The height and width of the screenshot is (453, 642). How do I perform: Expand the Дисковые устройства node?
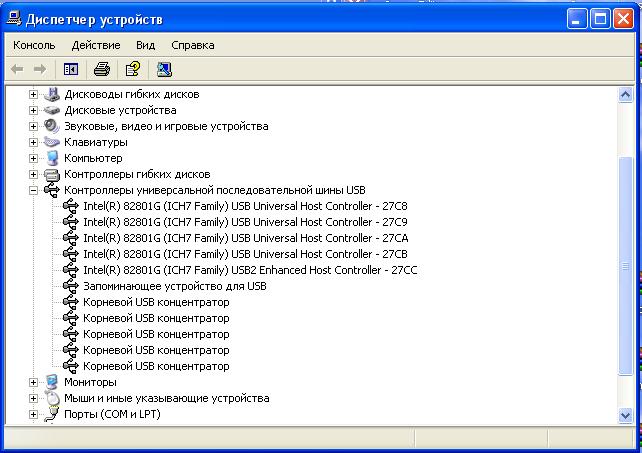[33, 110]
